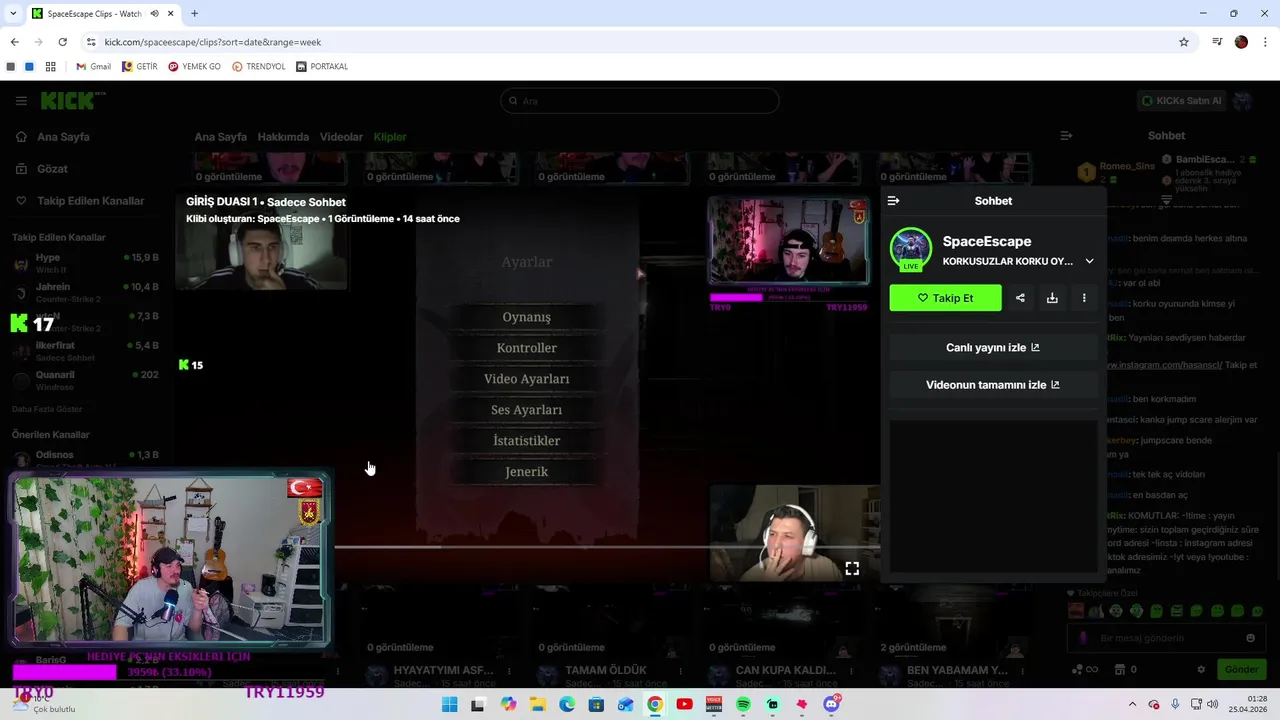Screen dimensions: 1280x720
Task: Open Discord from the taskbar
Action: pyautogui.click(x=831, y=705)
